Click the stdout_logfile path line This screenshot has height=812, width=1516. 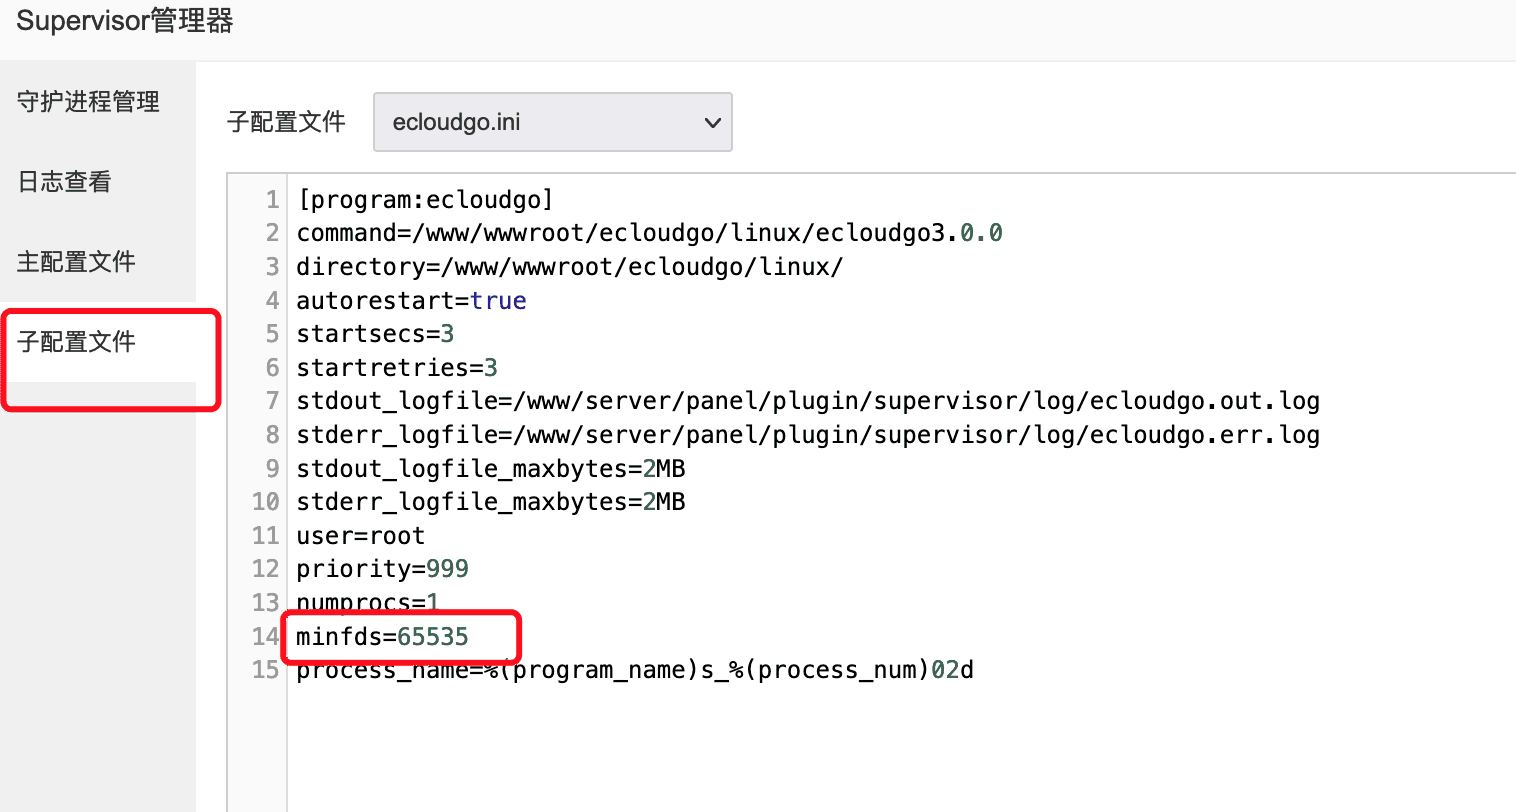tap(807, 401)
